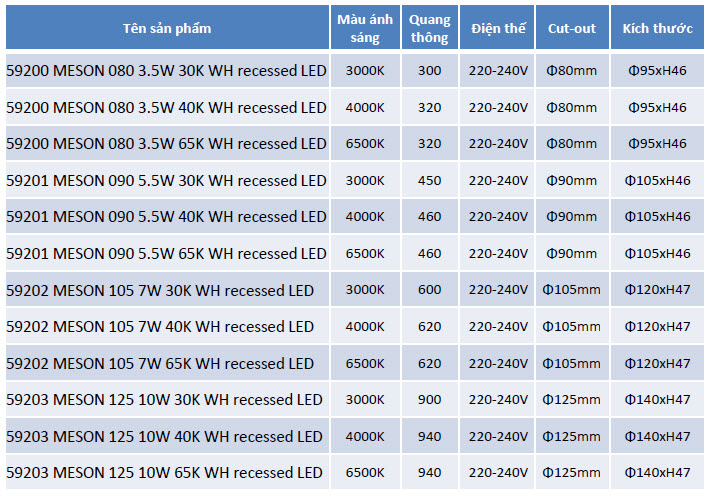Click the luminous flux value 900

[x=429, y=400]
